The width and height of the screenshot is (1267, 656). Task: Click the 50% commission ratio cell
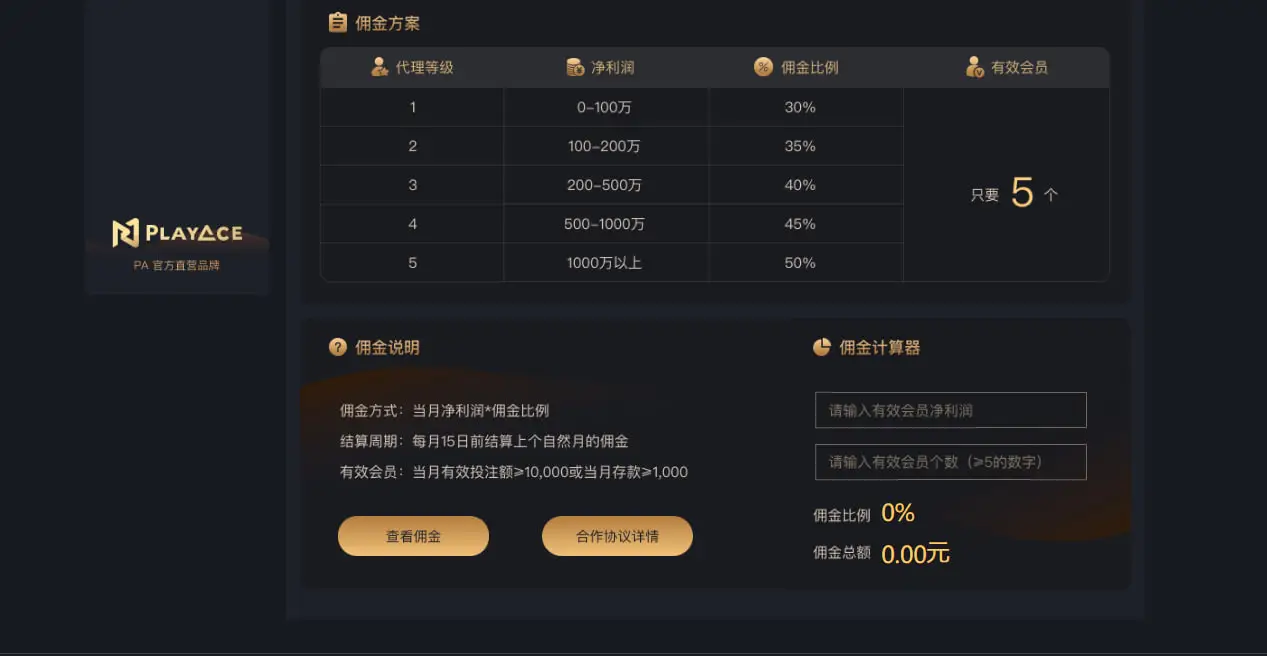(800, 263)
